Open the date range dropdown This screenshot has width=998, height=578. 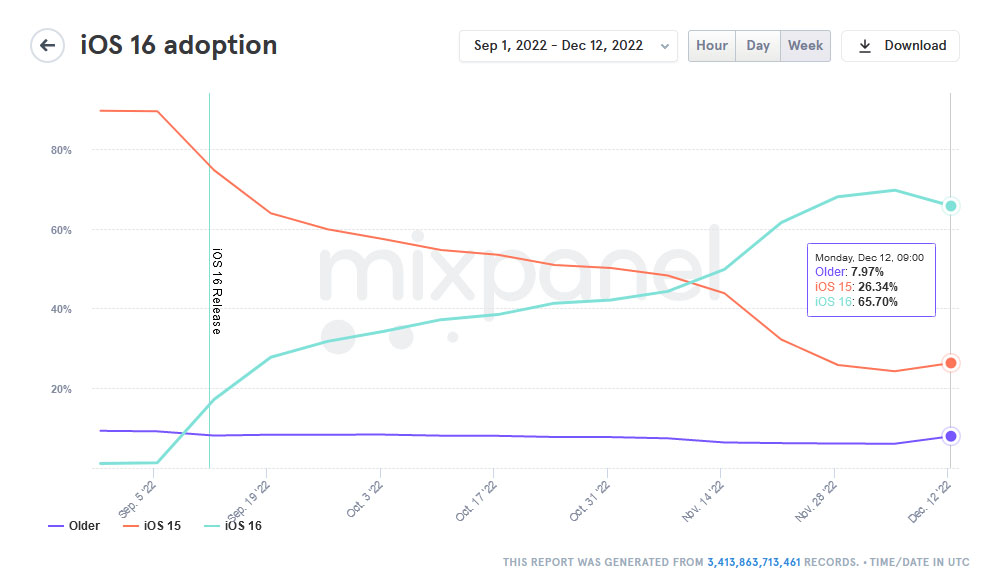558,46
